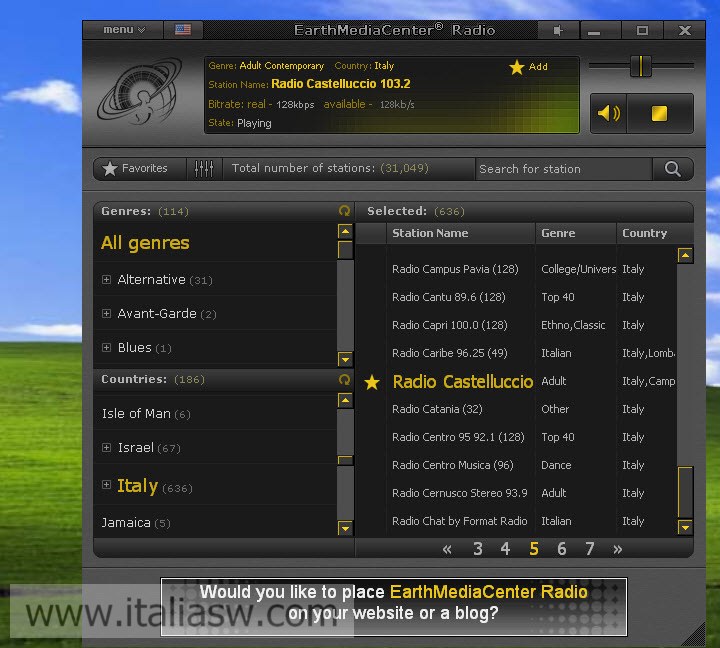This screenshot has width=720, height=648.
Task: Expand the Avant-Garde genre
Action: pyautogui.click(x=106, y=314)
